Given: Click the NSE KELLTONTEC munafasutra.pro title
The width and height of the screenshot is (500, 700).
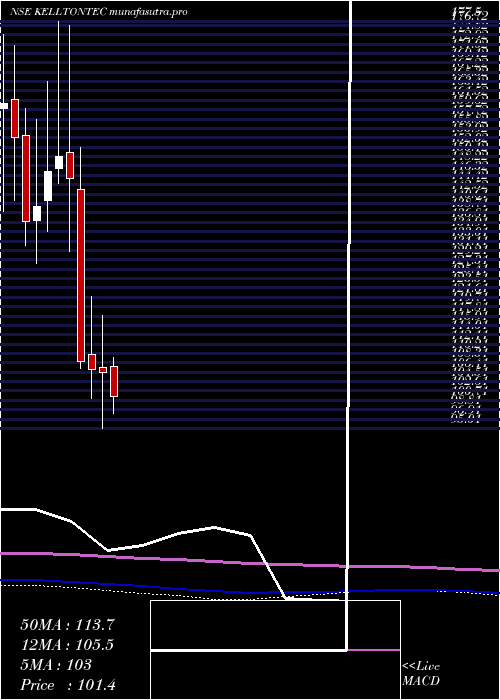Looking at the screenshot, I should (98, 12).
